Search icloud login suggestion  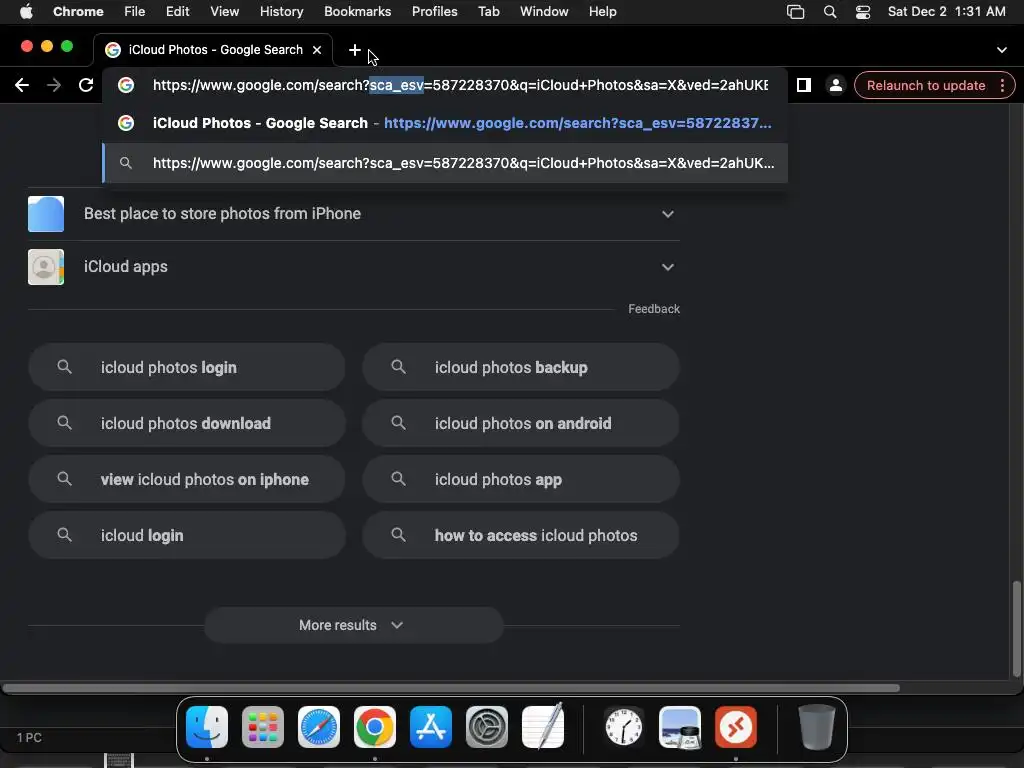pos(187,535)
